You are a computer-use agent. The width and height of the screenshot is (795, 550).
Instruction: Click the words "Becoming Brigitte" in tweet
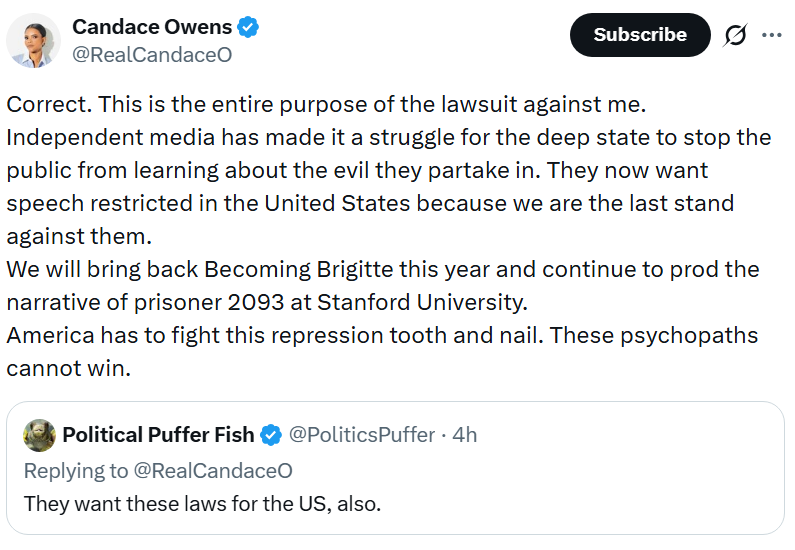(x=270, y=270)
